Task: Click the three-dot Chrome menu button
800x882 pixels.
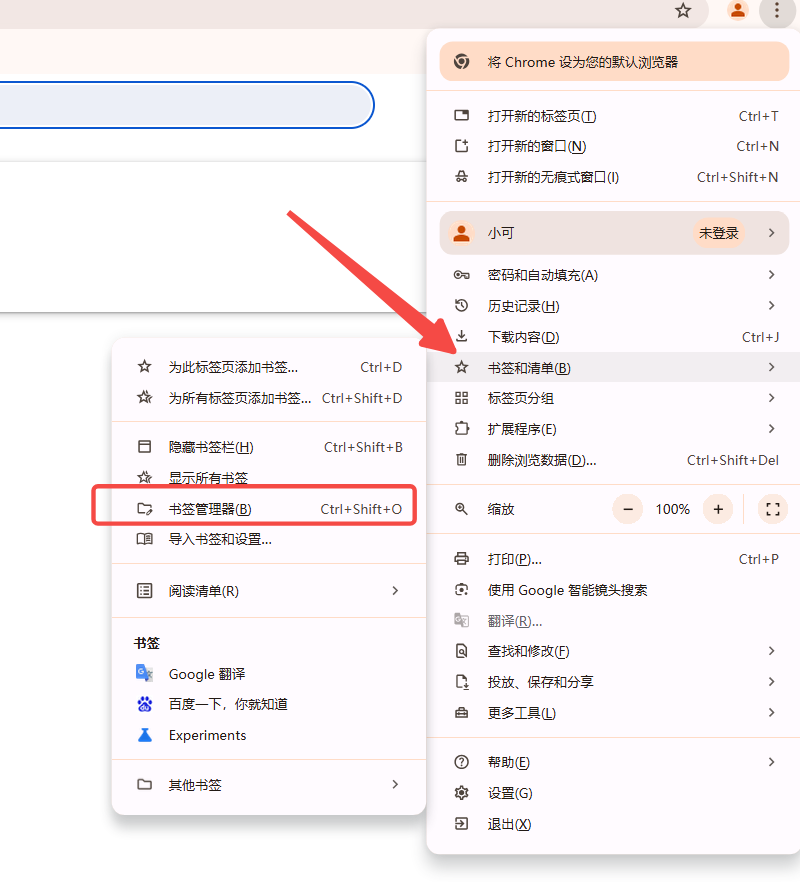Action: point(777,10)
